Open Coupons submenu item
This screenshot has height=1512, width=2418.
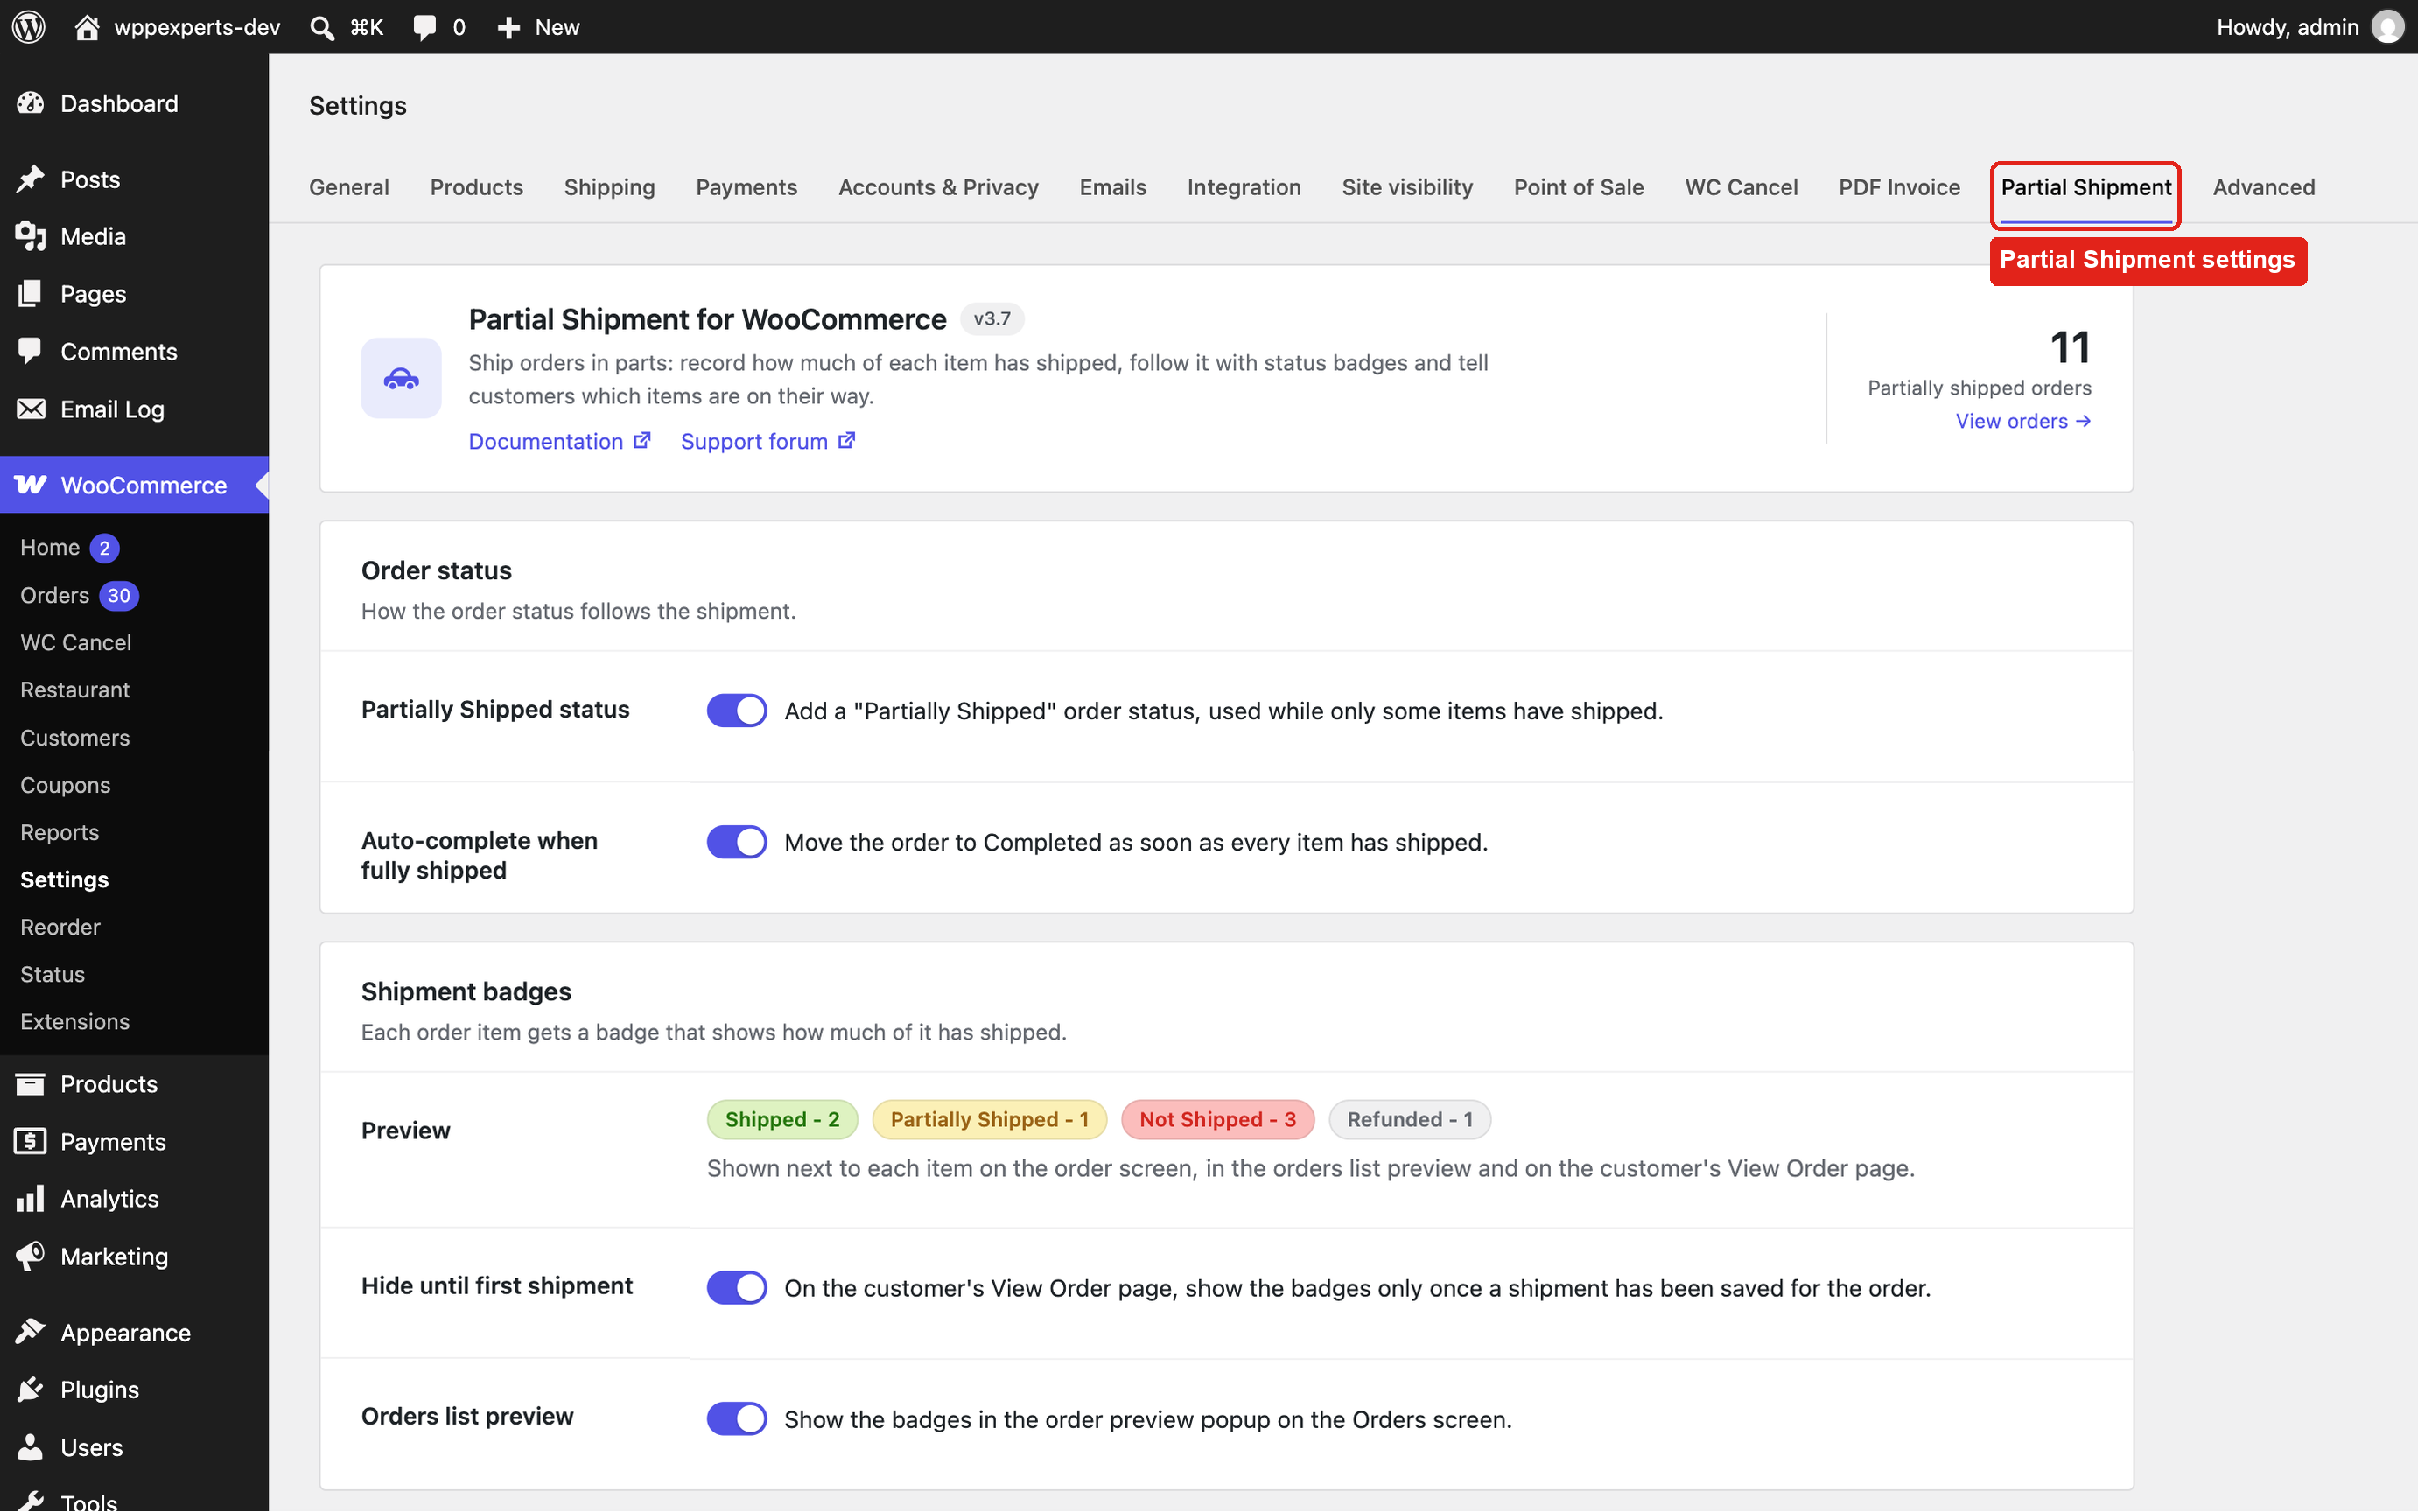pyautogui.click(x=65, y=785)
